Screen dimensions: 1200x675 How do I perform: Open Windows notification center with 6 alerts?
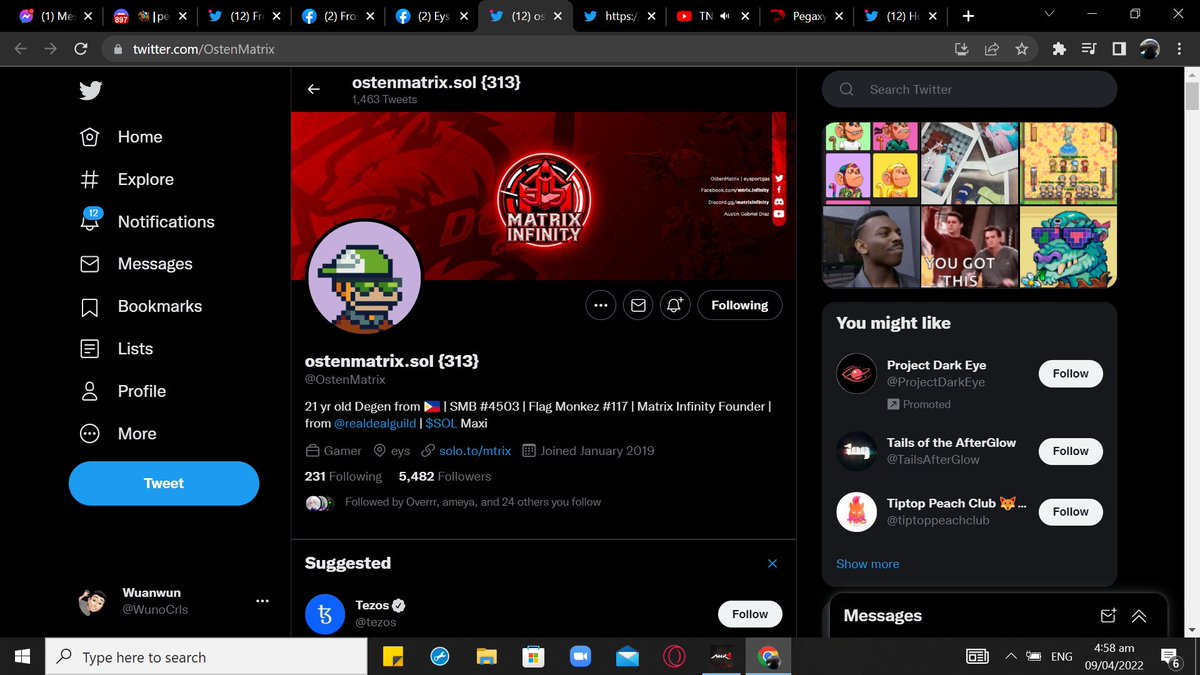tap(1171, 657)
